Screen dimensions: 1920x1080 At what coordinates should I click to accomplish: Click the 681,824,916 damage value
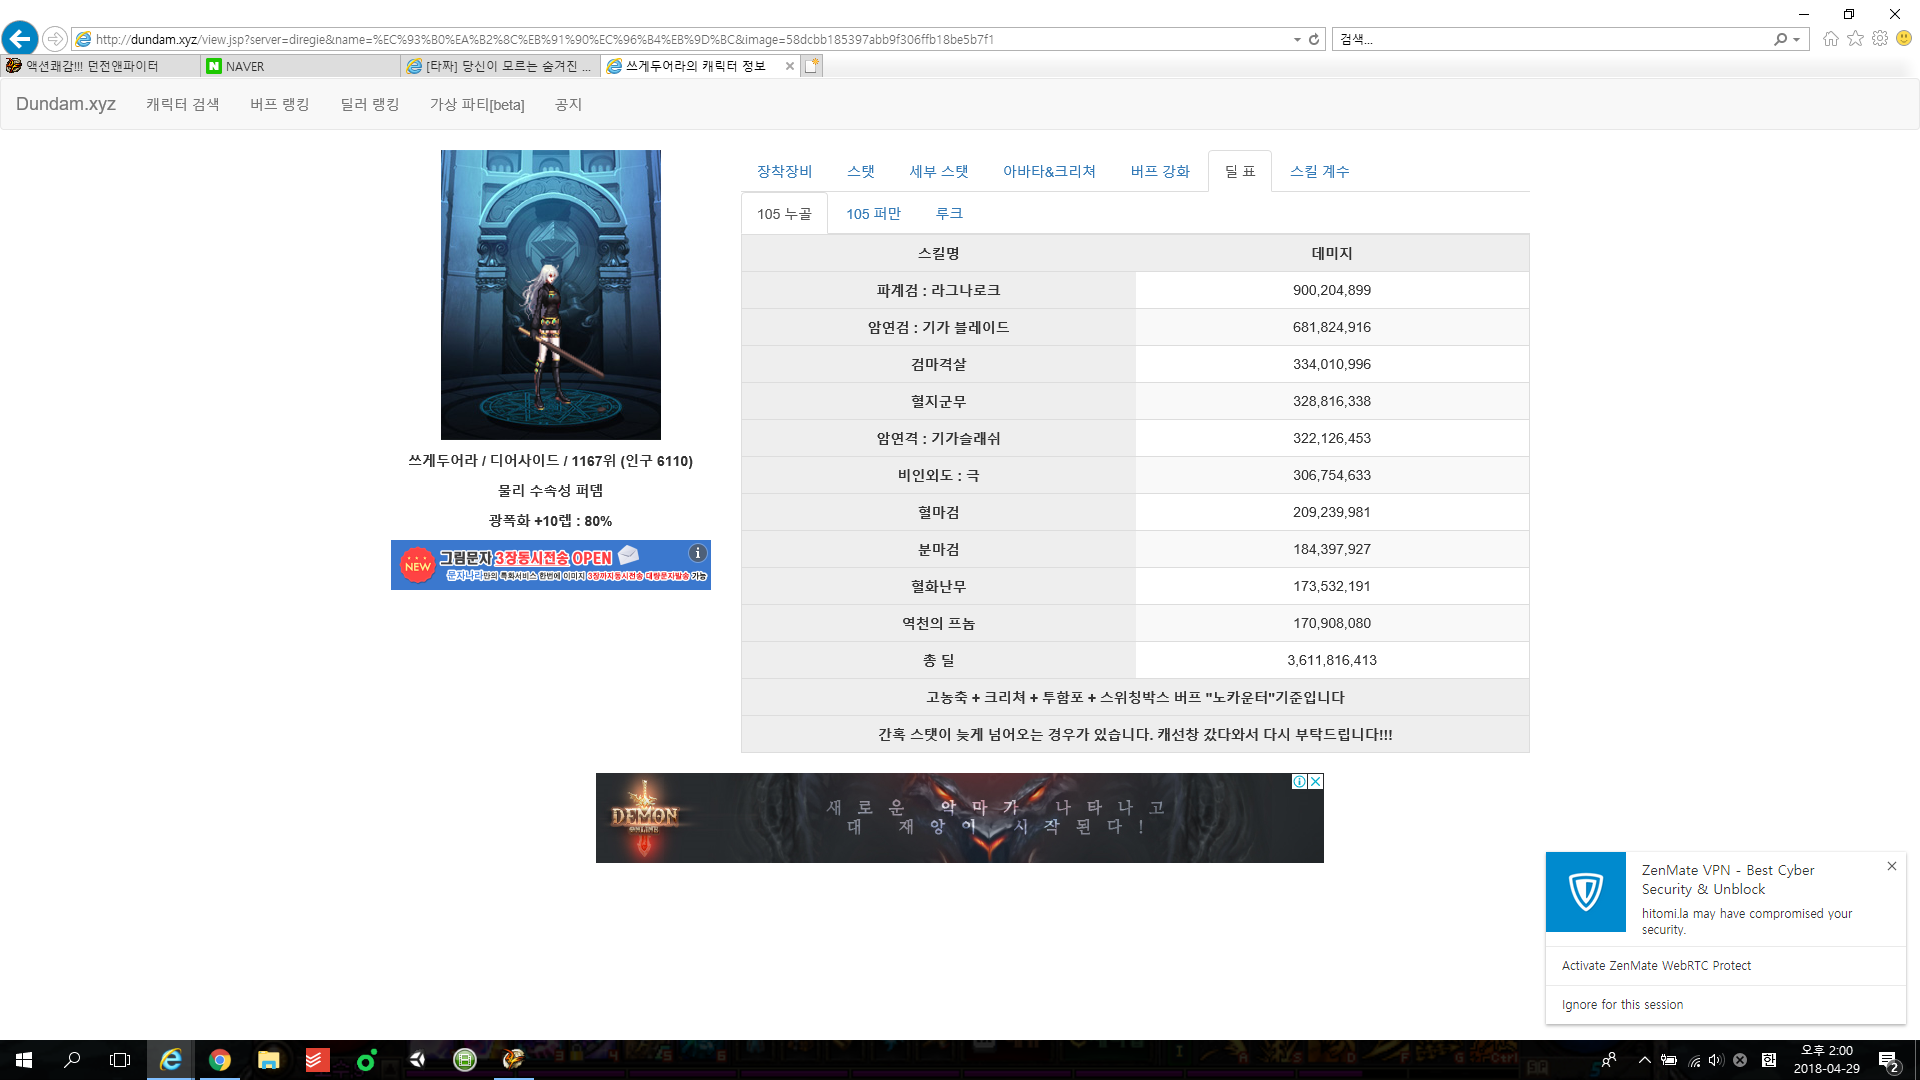[x=1332, y=327]
